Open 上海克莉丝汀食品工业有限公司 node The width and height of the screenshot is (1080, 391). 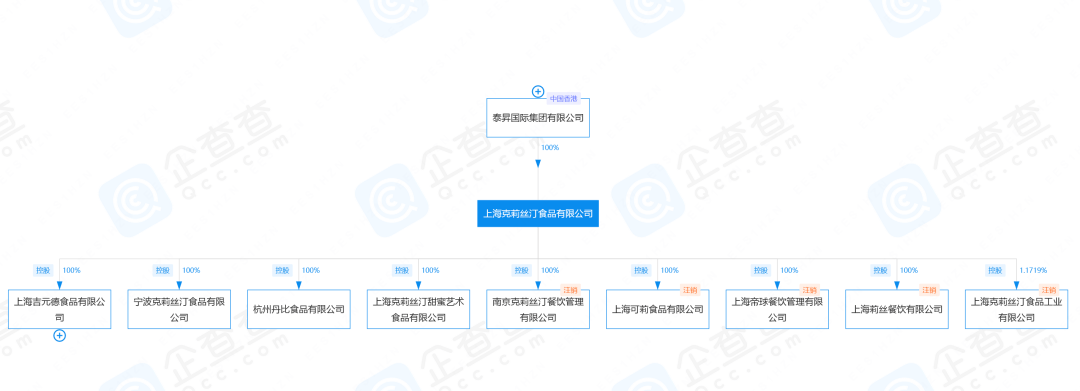(1017, 309)
